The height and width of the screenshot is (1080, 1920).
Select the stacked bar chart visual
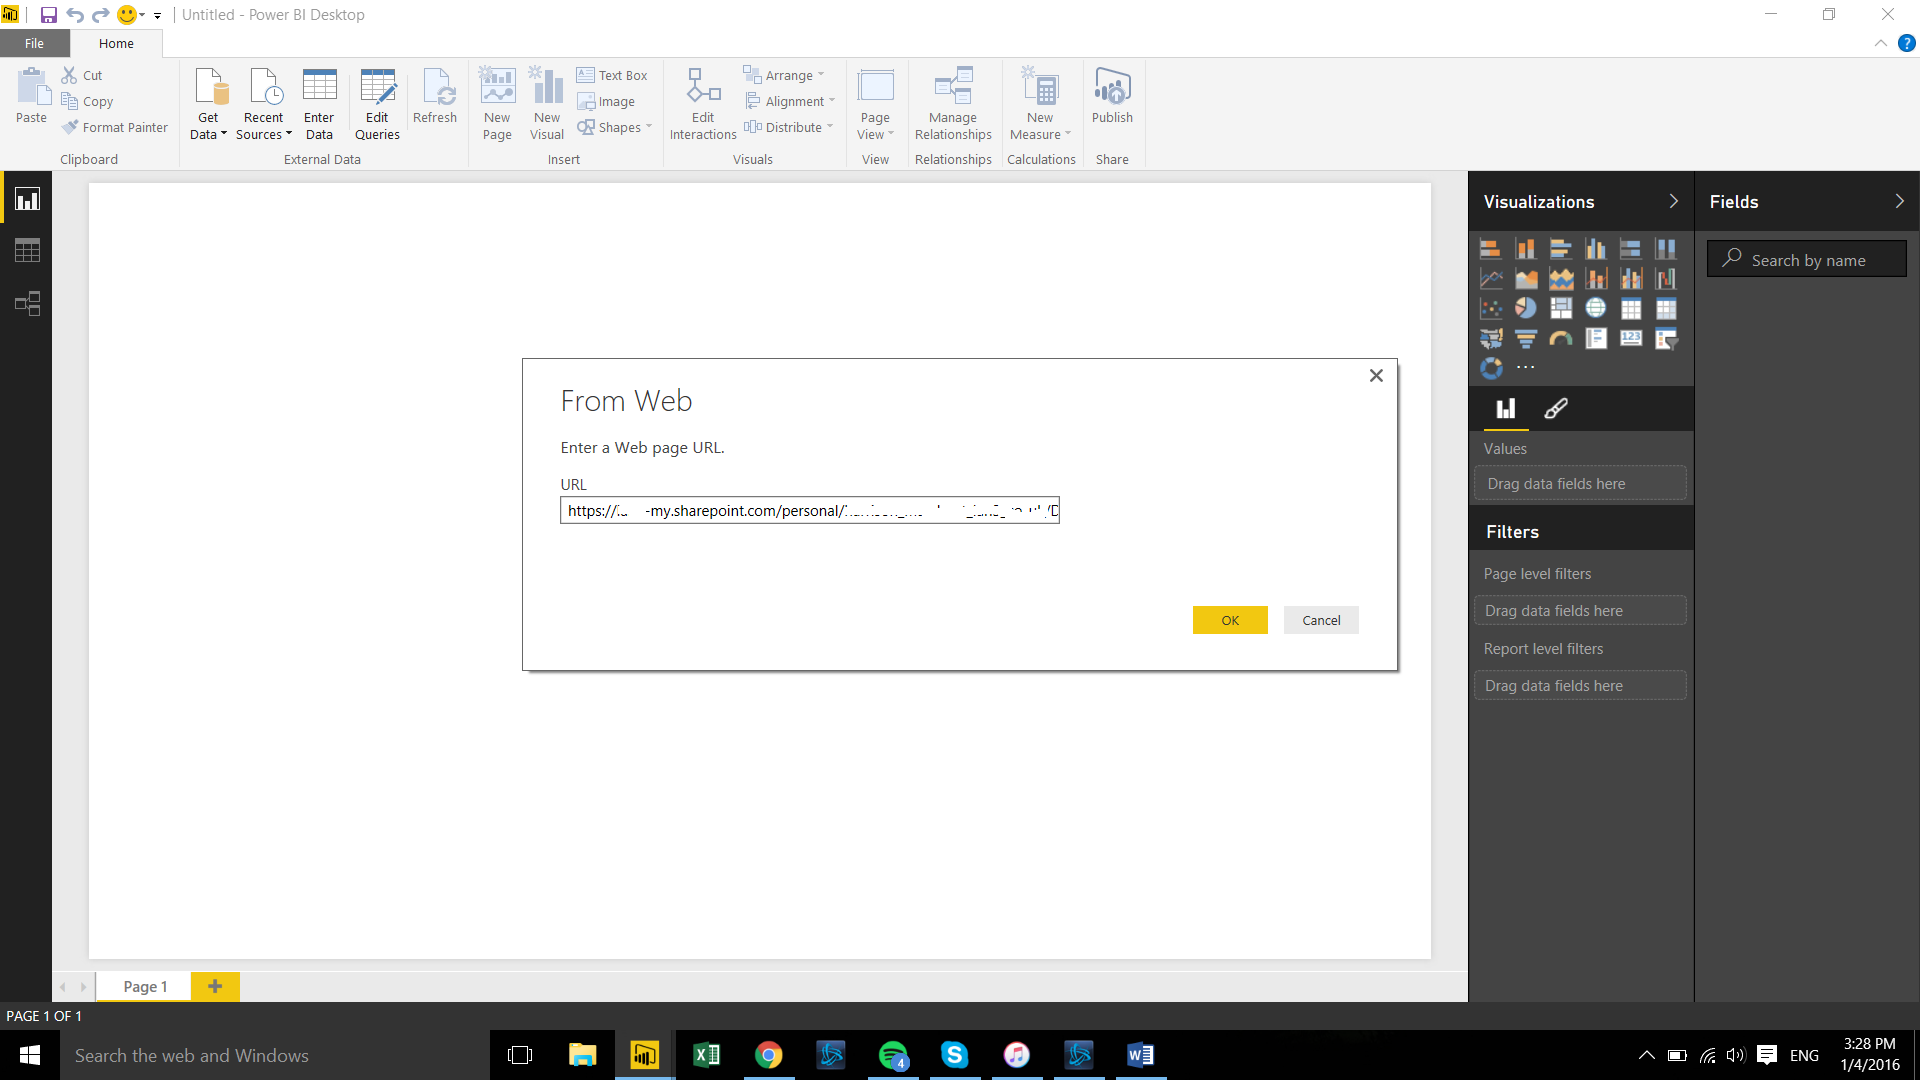point(1491,248)
